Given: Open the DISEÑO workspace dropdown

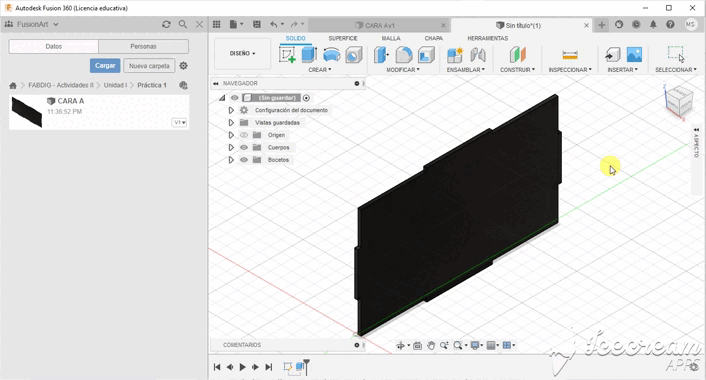Looking at the screenshot, I should pyautogui.click(x=242, y=53).
